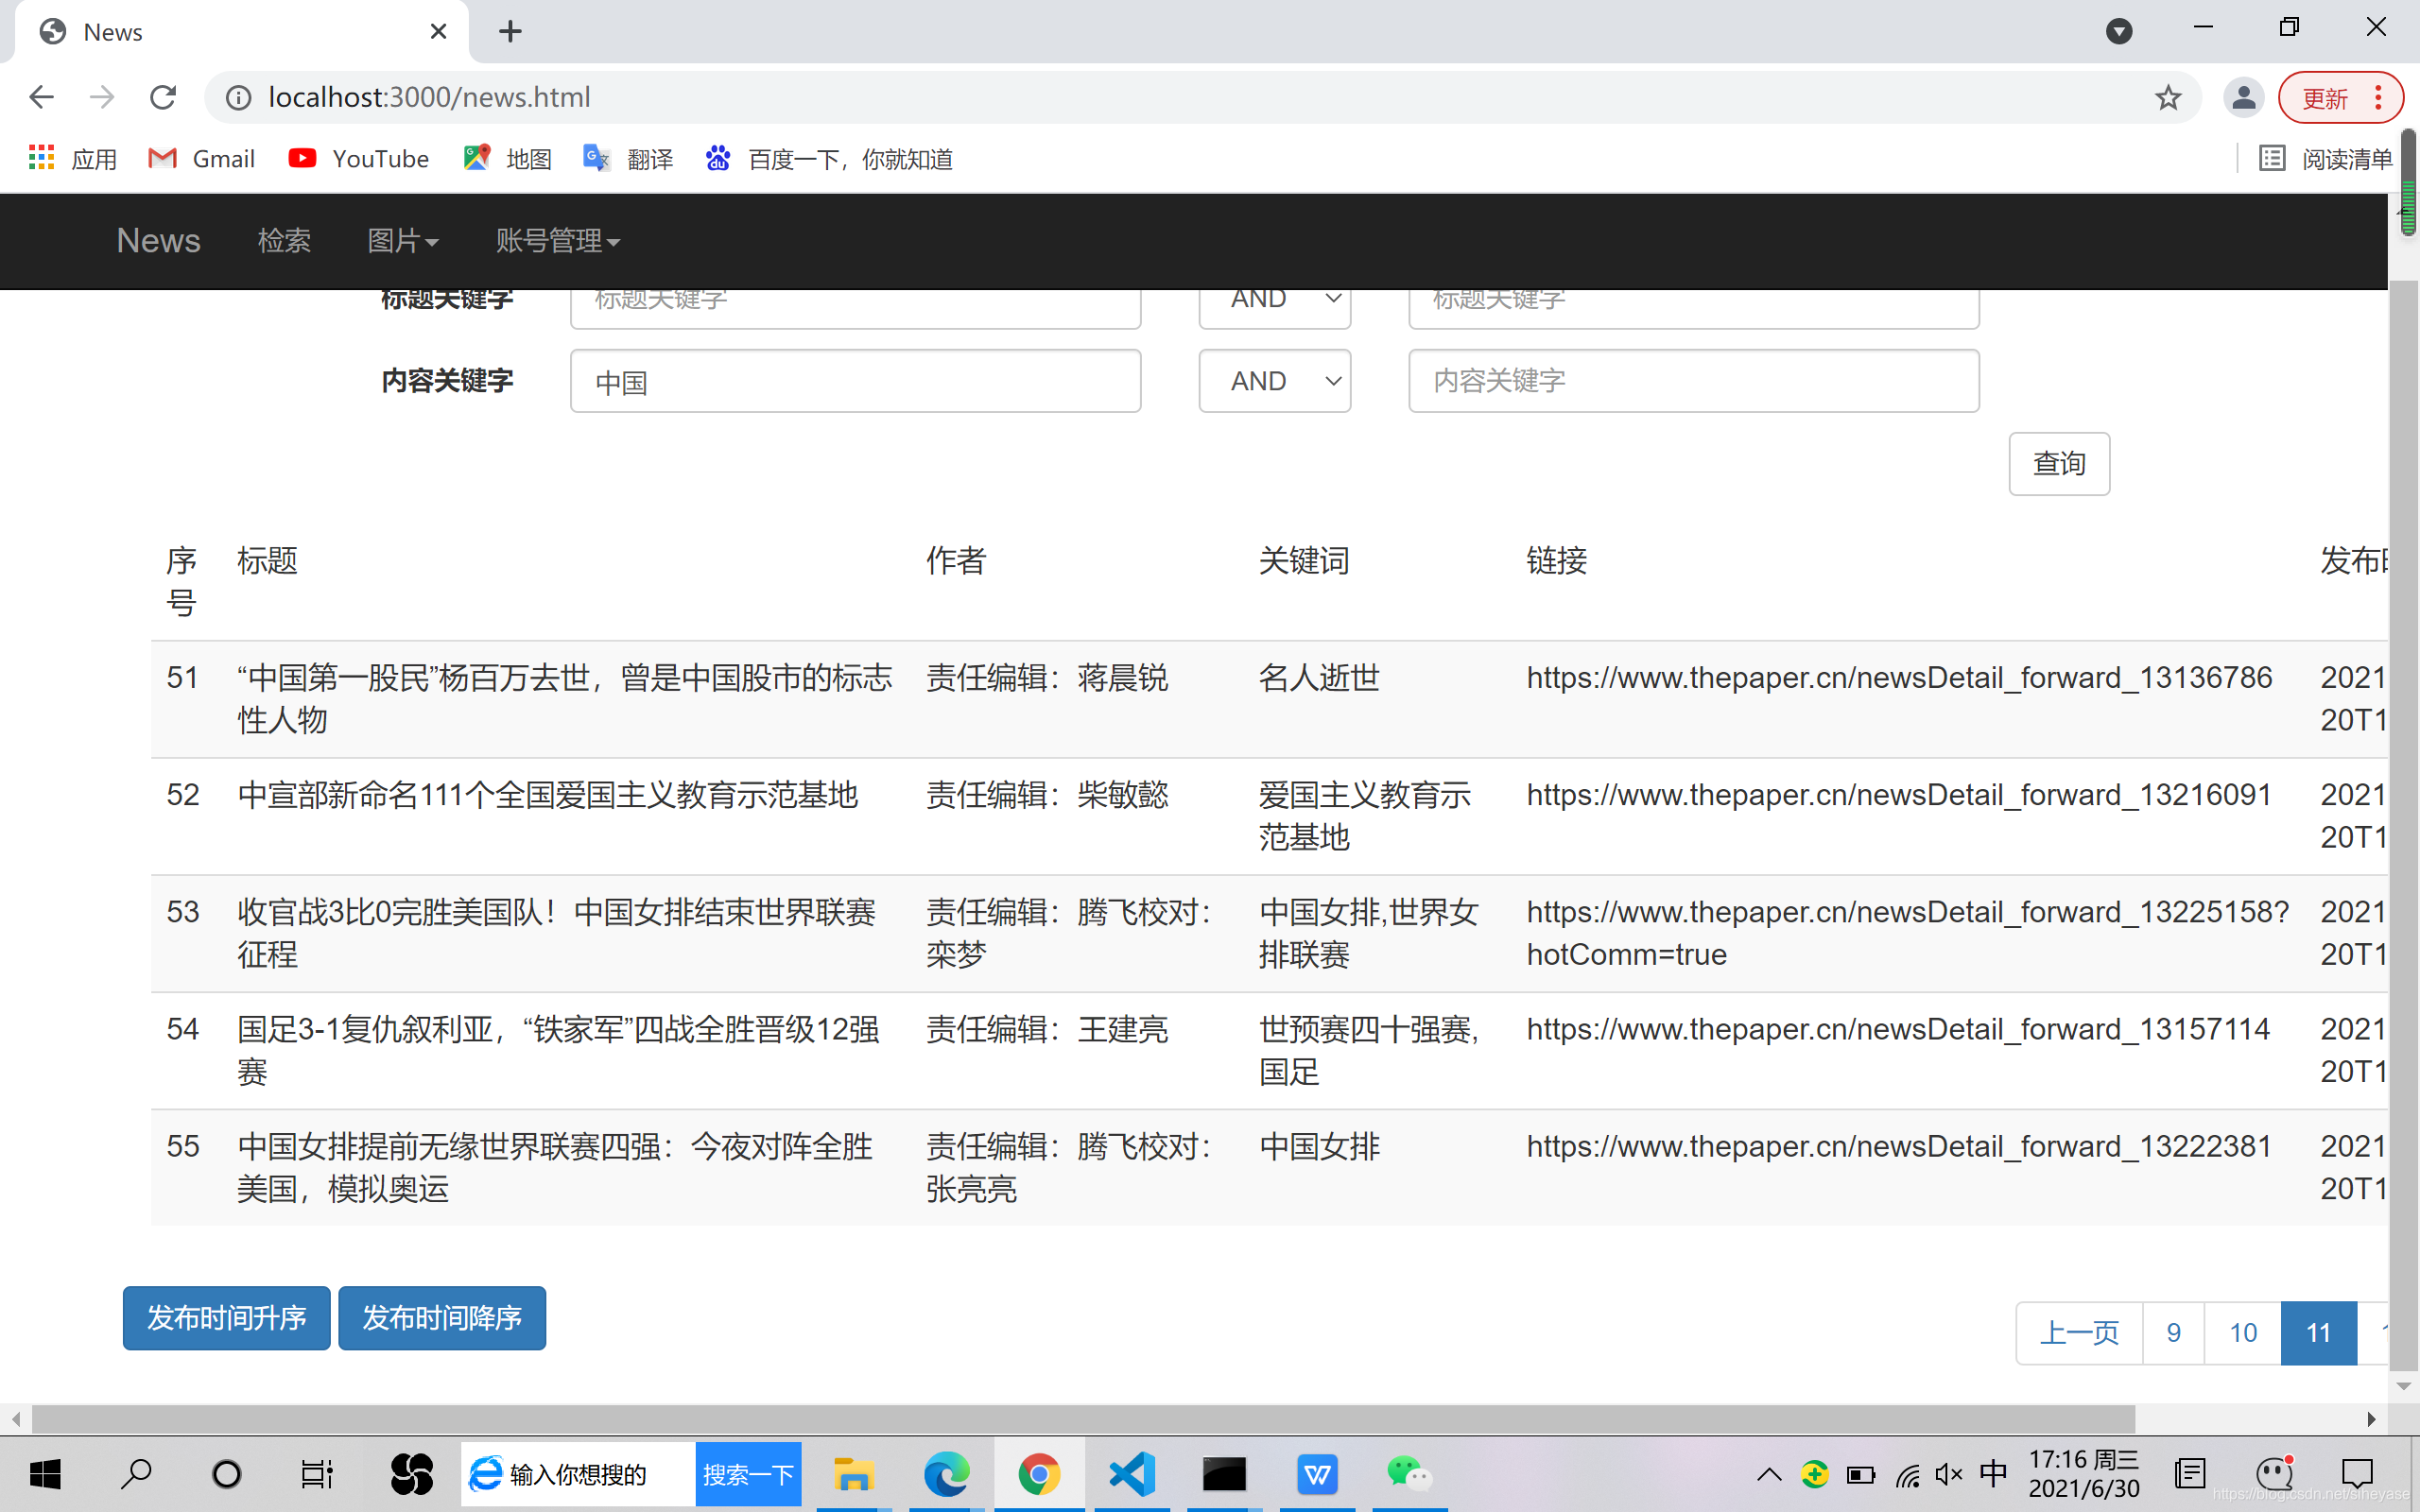Click page 10 pagination number
The image size is (2420, 1512).
[2244, 1332]
